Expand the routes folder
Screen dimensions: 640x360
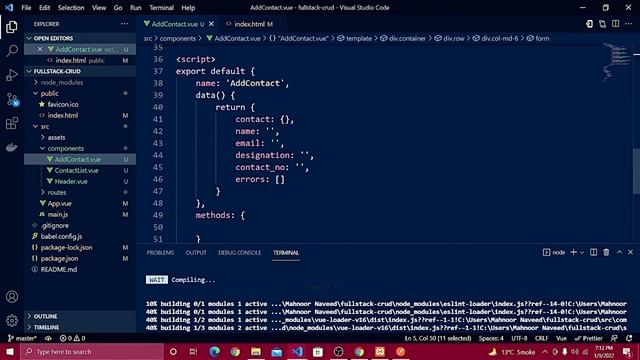tap(80, 192)
